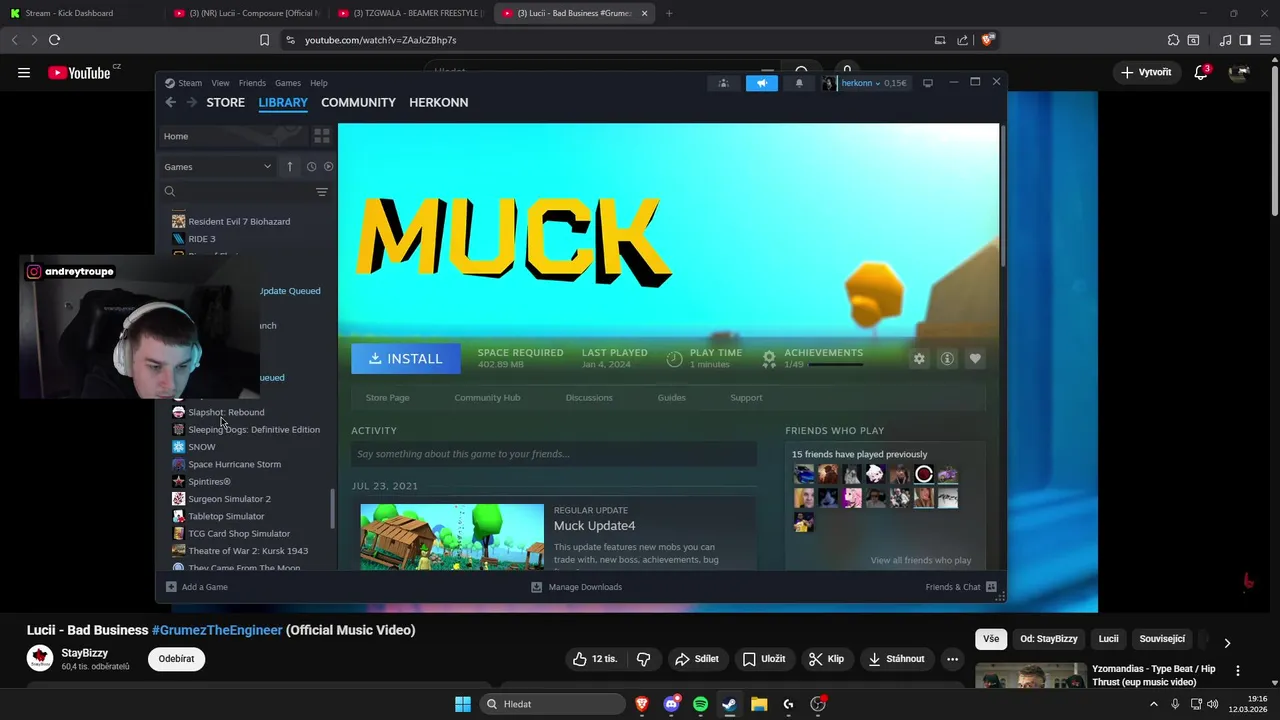Select Slapshot: Rebound in library

226,412
